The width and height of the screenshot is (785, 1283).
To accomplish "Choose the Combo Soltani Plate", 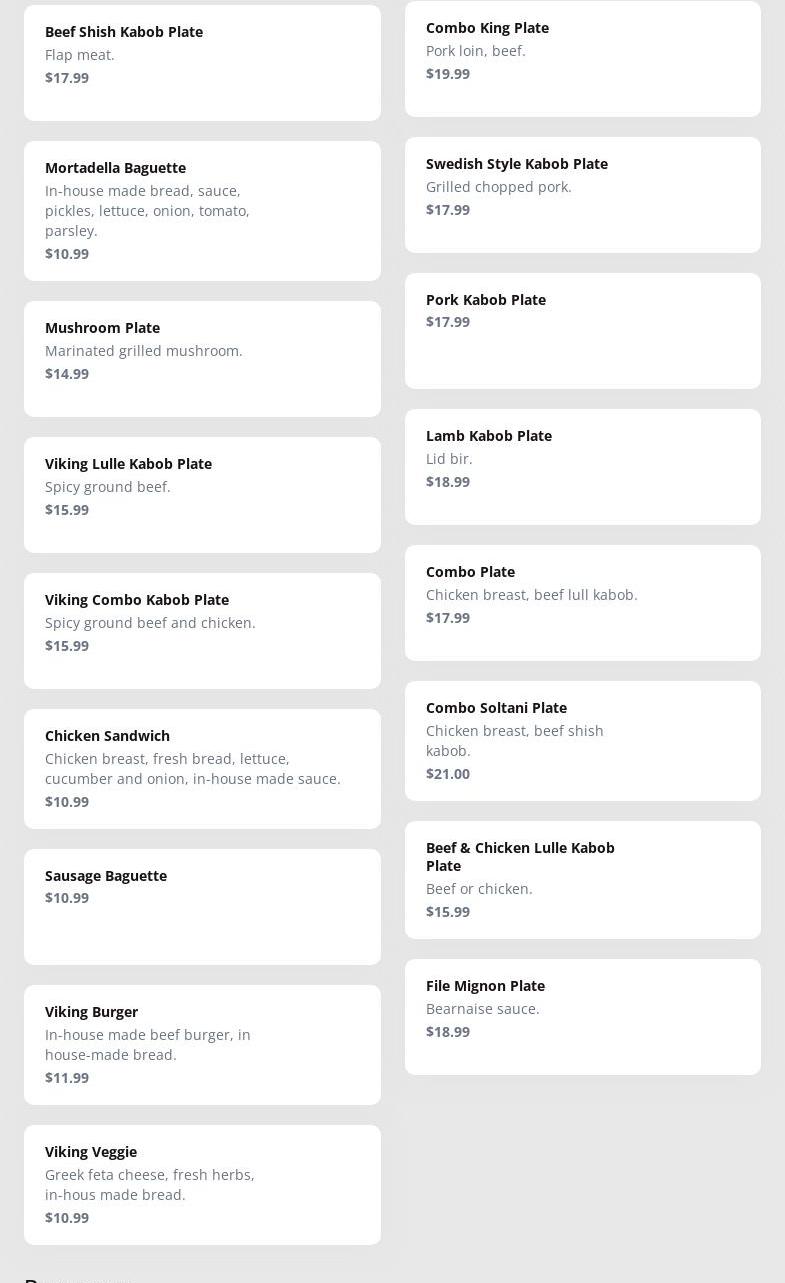I will click(583, 741).
